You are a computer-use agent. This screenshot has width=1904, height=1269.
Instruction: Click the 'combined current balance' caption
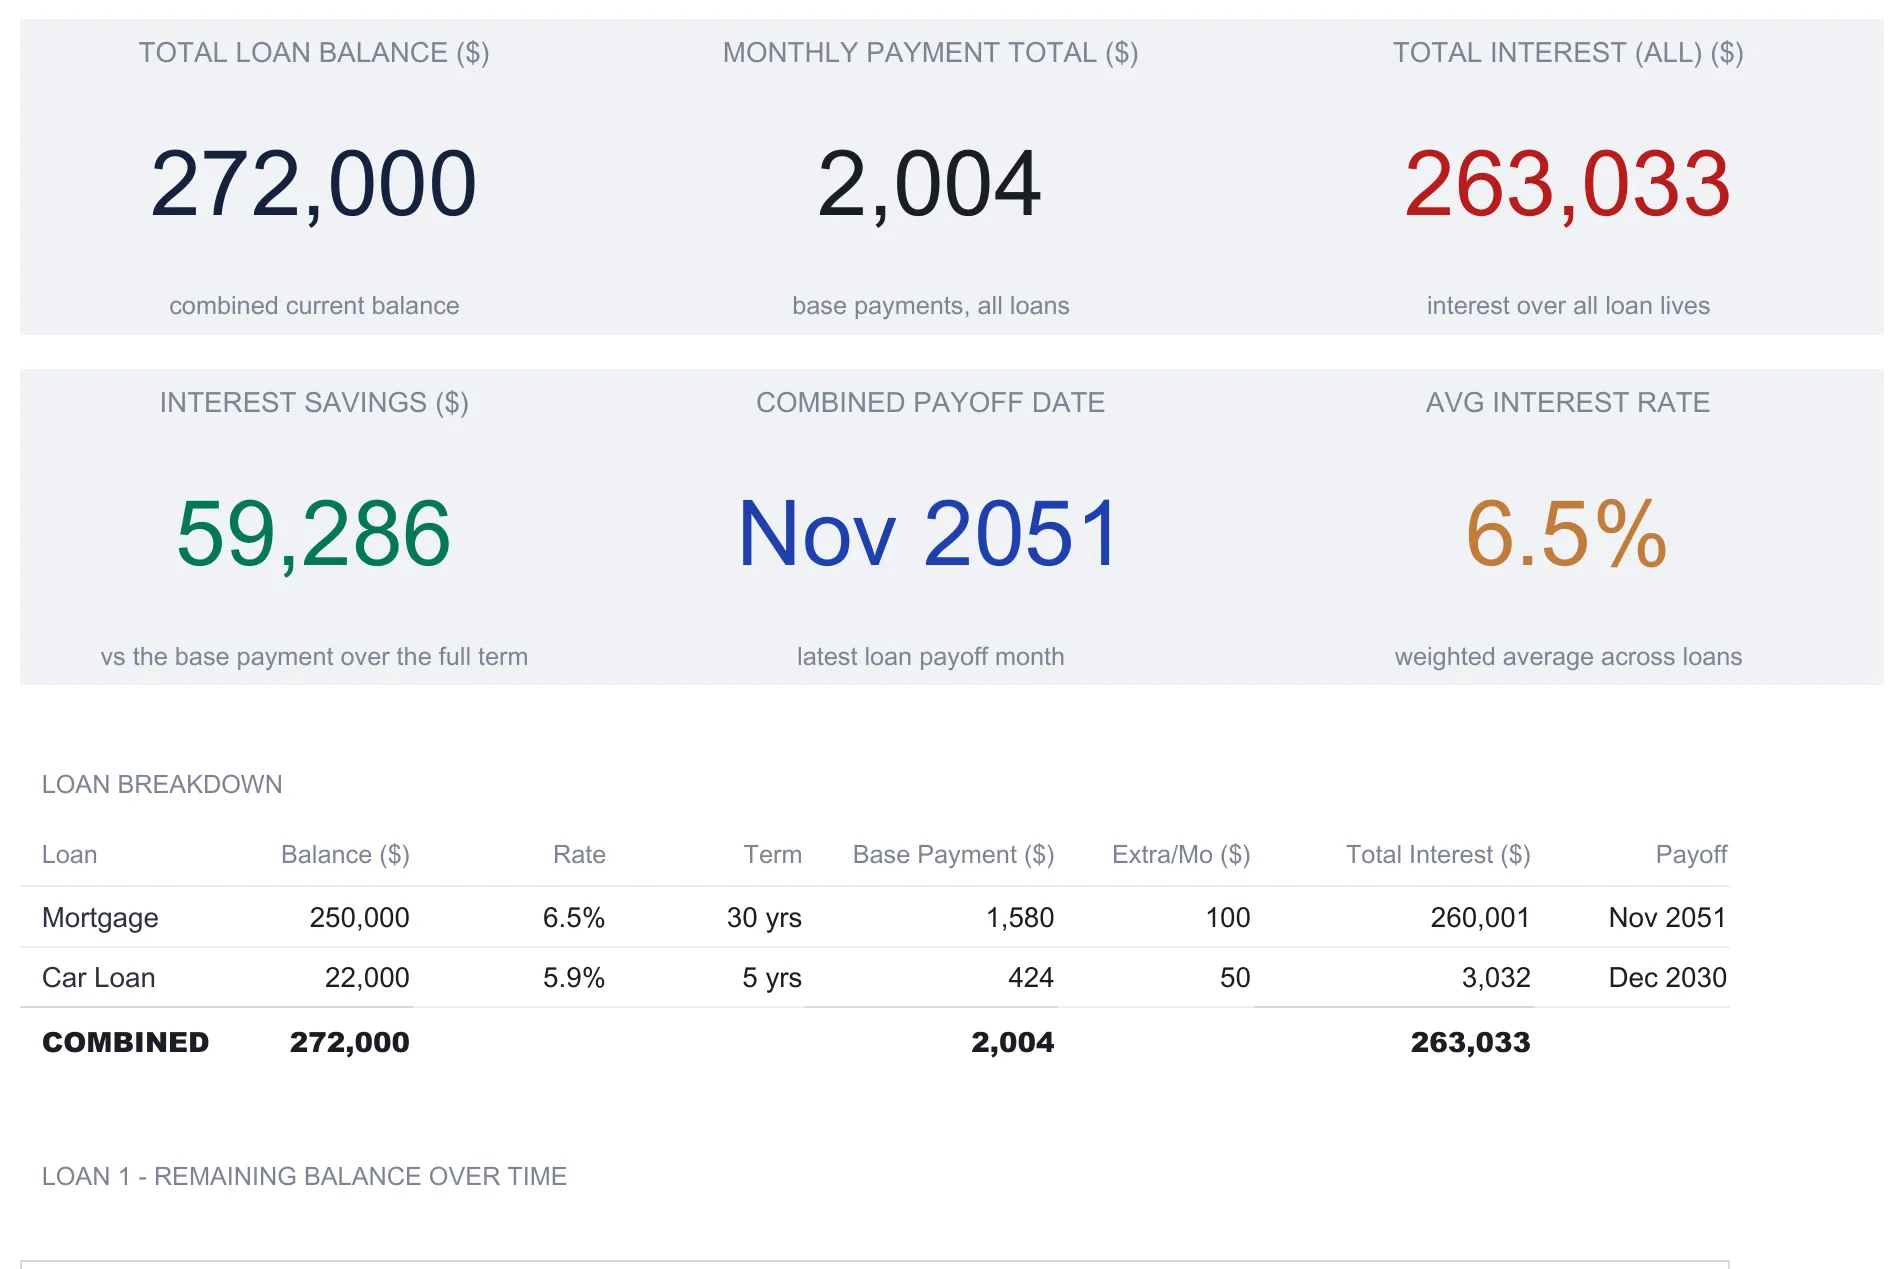pos(313,306)
